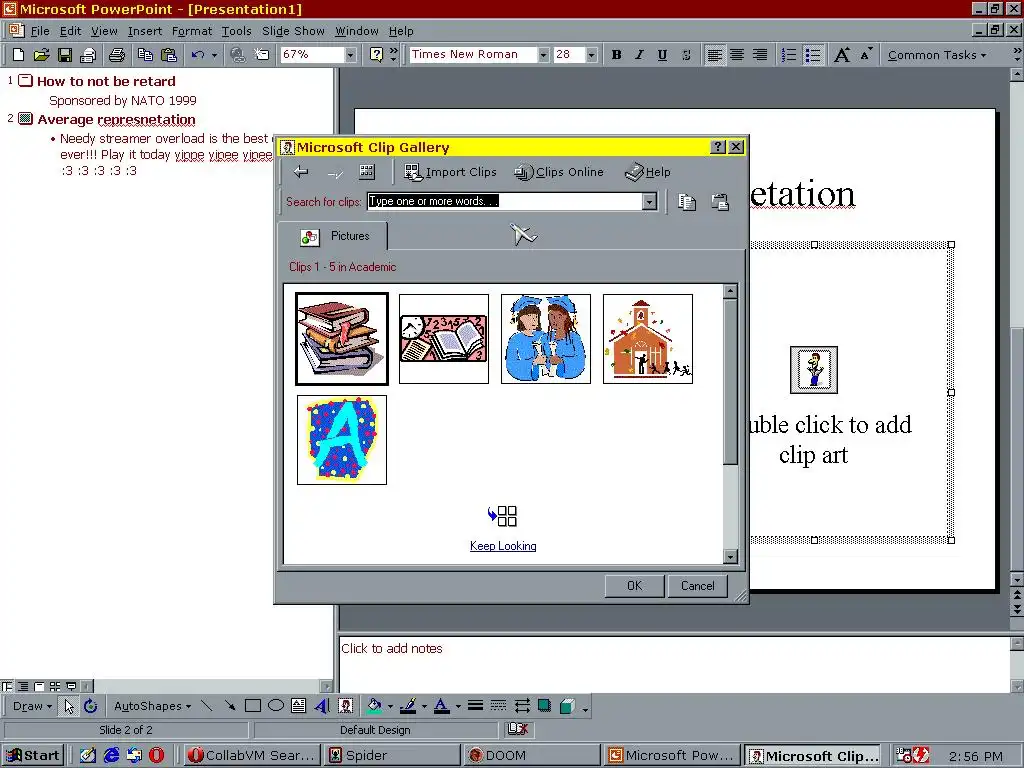The image size is (1024, 768).
Task: Click the Open file folder icon
Action: pos(41,55)
